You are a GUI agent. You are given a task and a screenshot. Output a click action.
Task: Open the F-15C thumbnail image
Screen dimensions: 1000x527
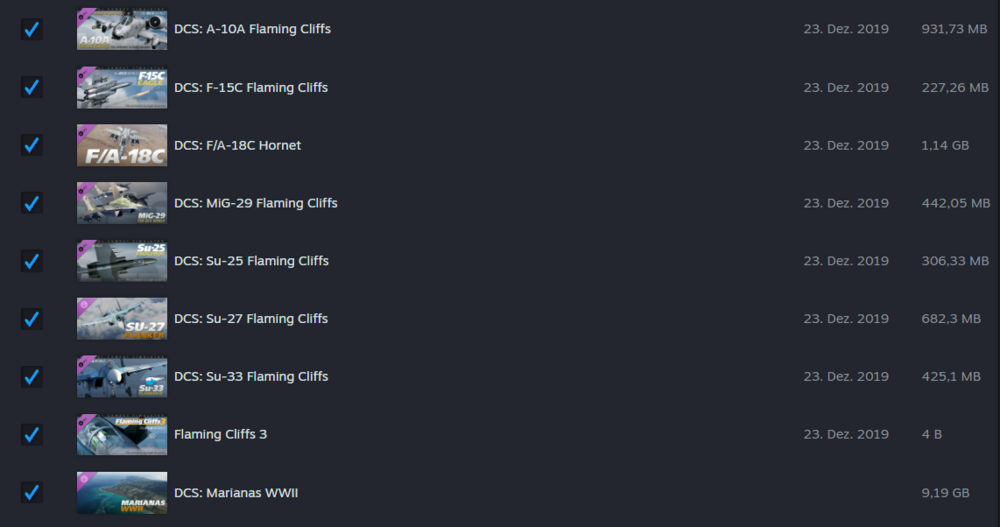pyautogui.click(x=122, y=87)
